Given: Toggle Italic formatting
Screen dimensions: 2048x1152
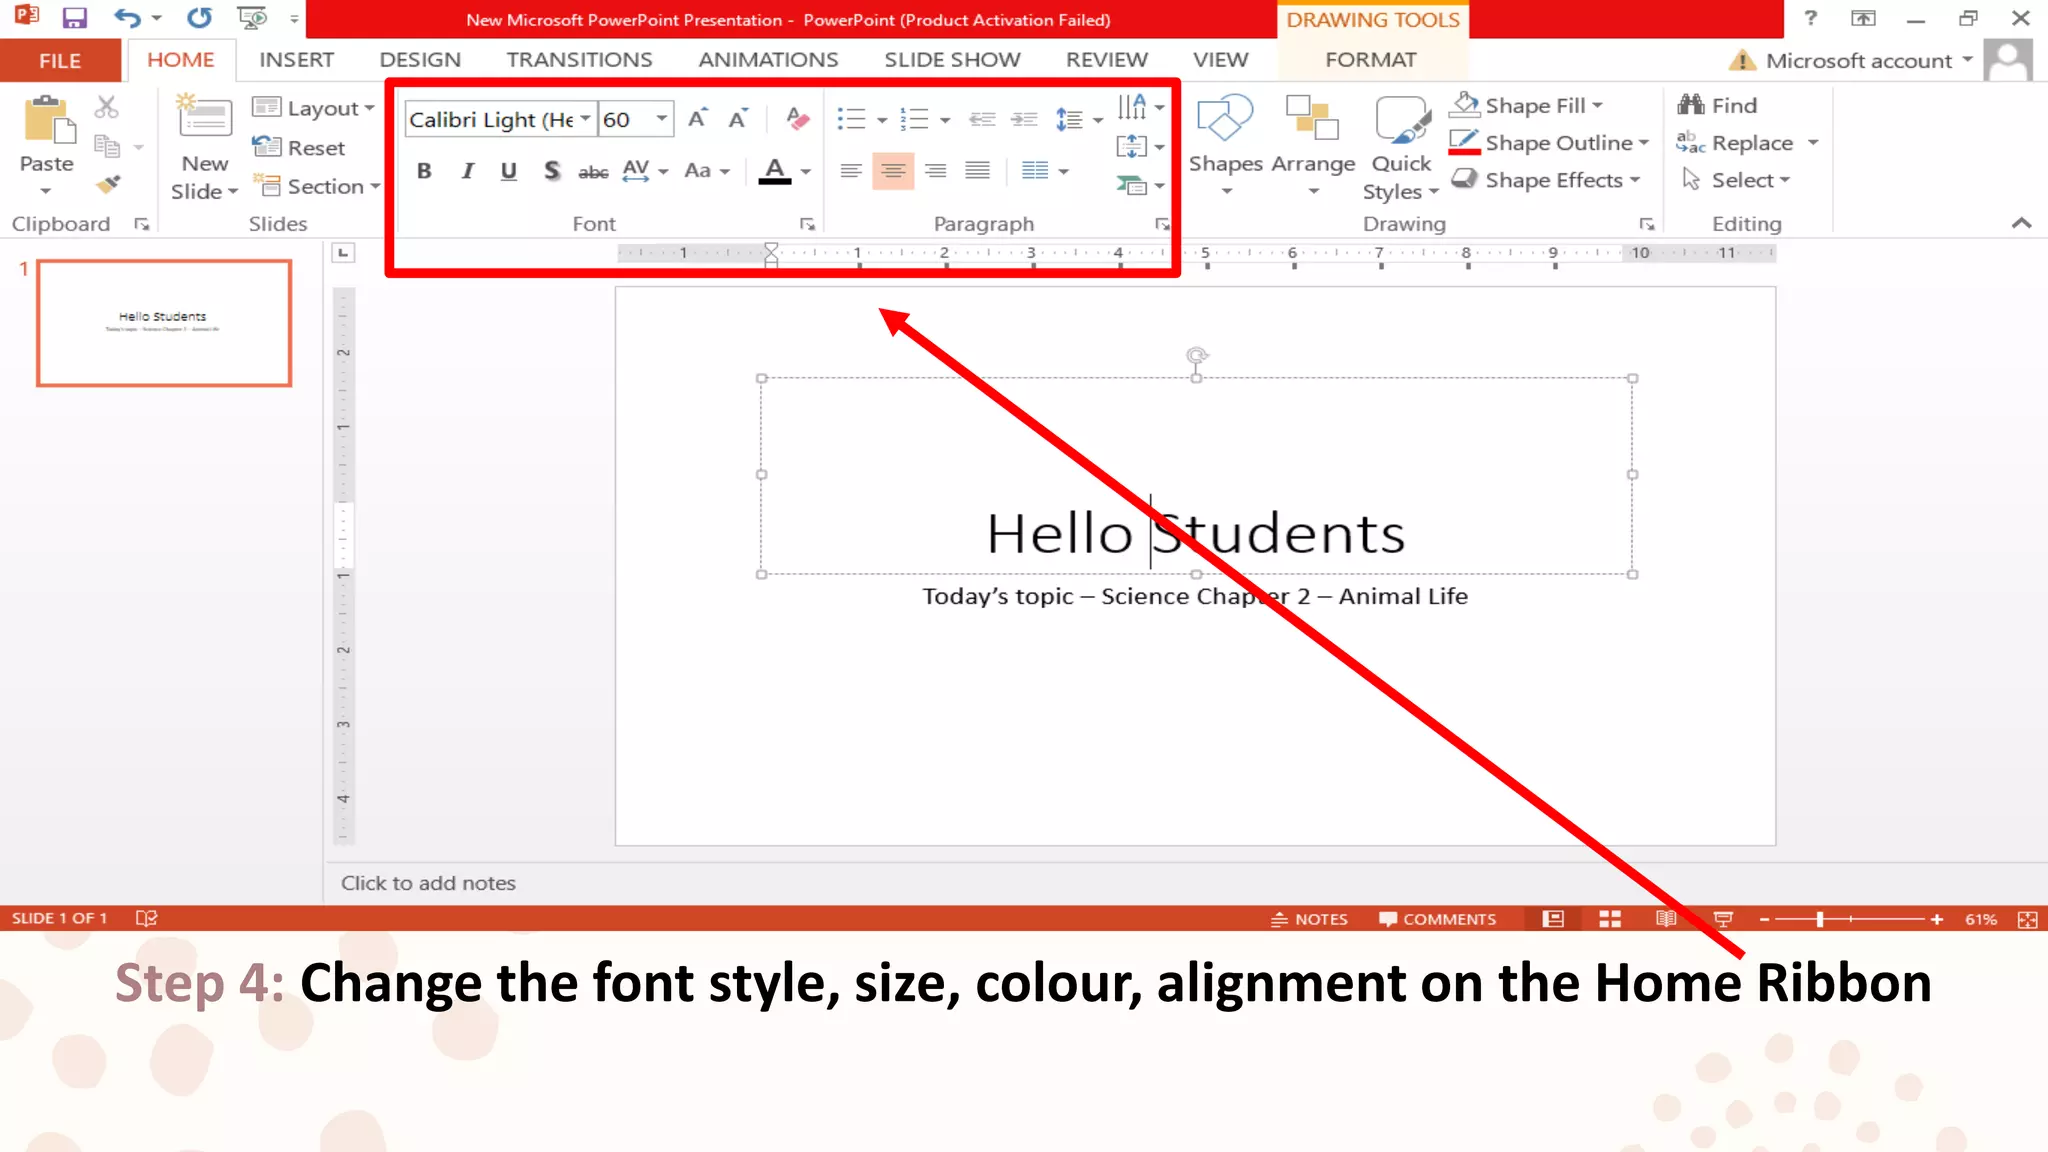Looking at the screenshot, I should point(467,171).
